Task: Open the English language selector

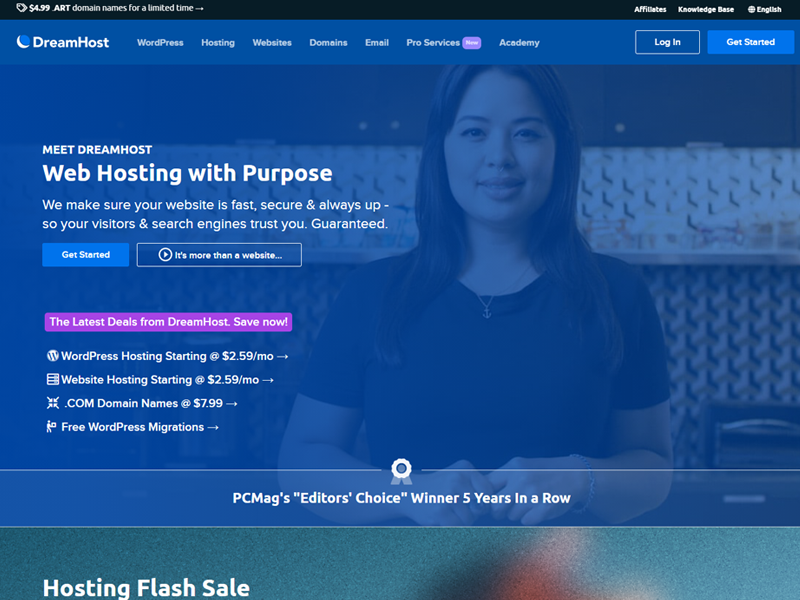Action: 764,9
